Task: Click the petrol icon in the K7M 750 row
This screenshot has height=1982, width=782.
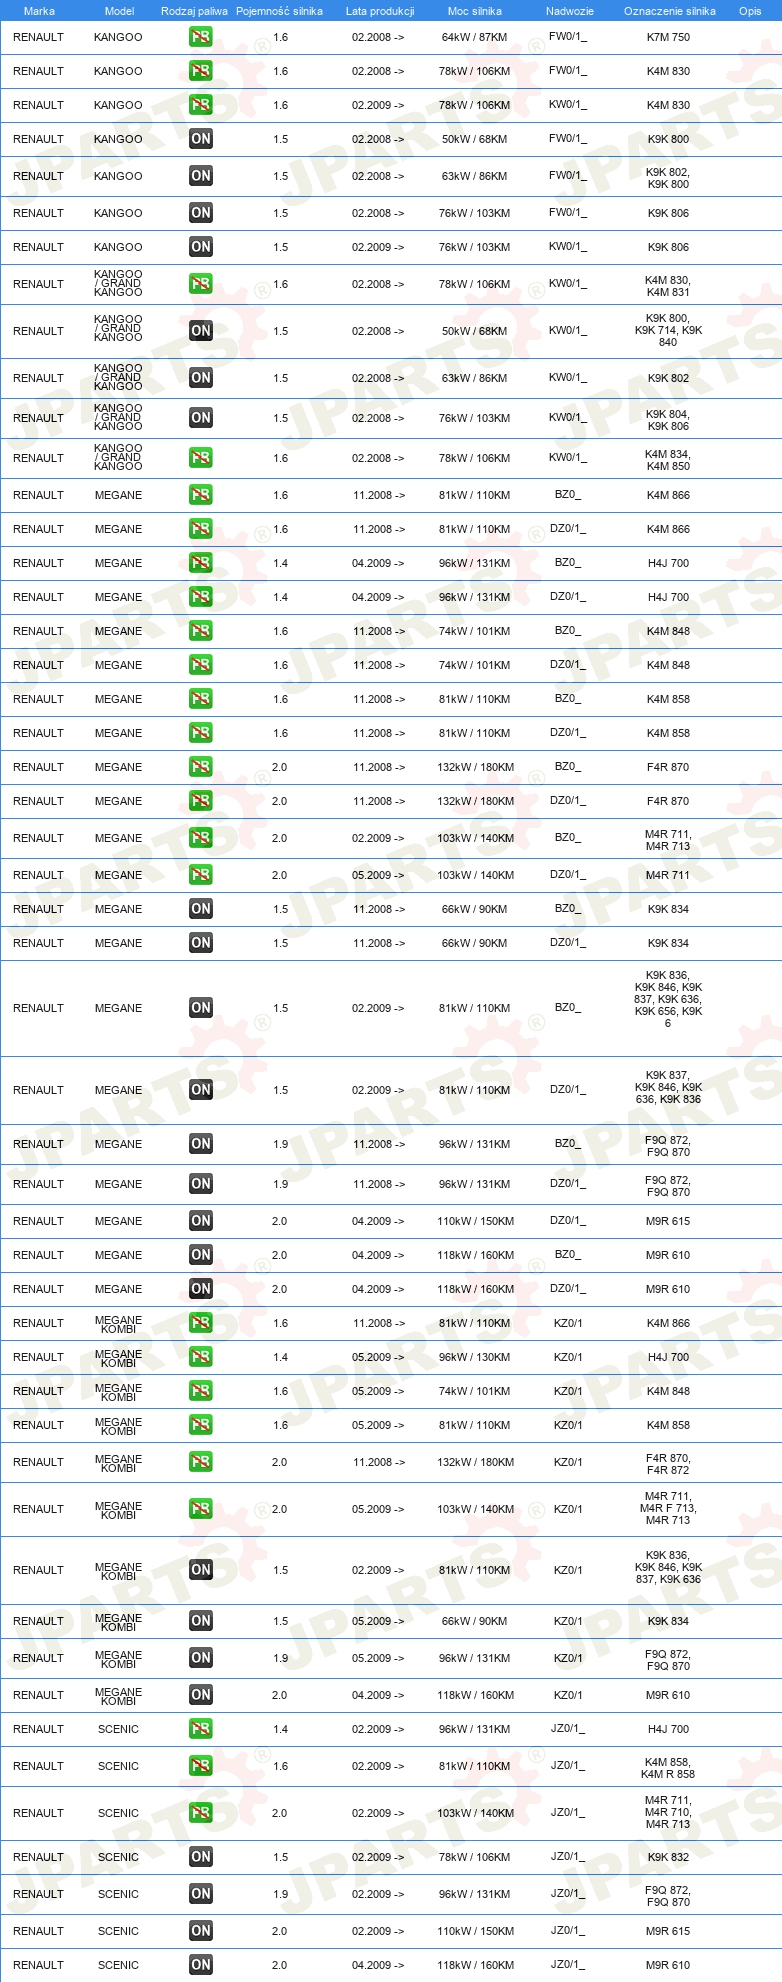Action: [x=201, y=37]
